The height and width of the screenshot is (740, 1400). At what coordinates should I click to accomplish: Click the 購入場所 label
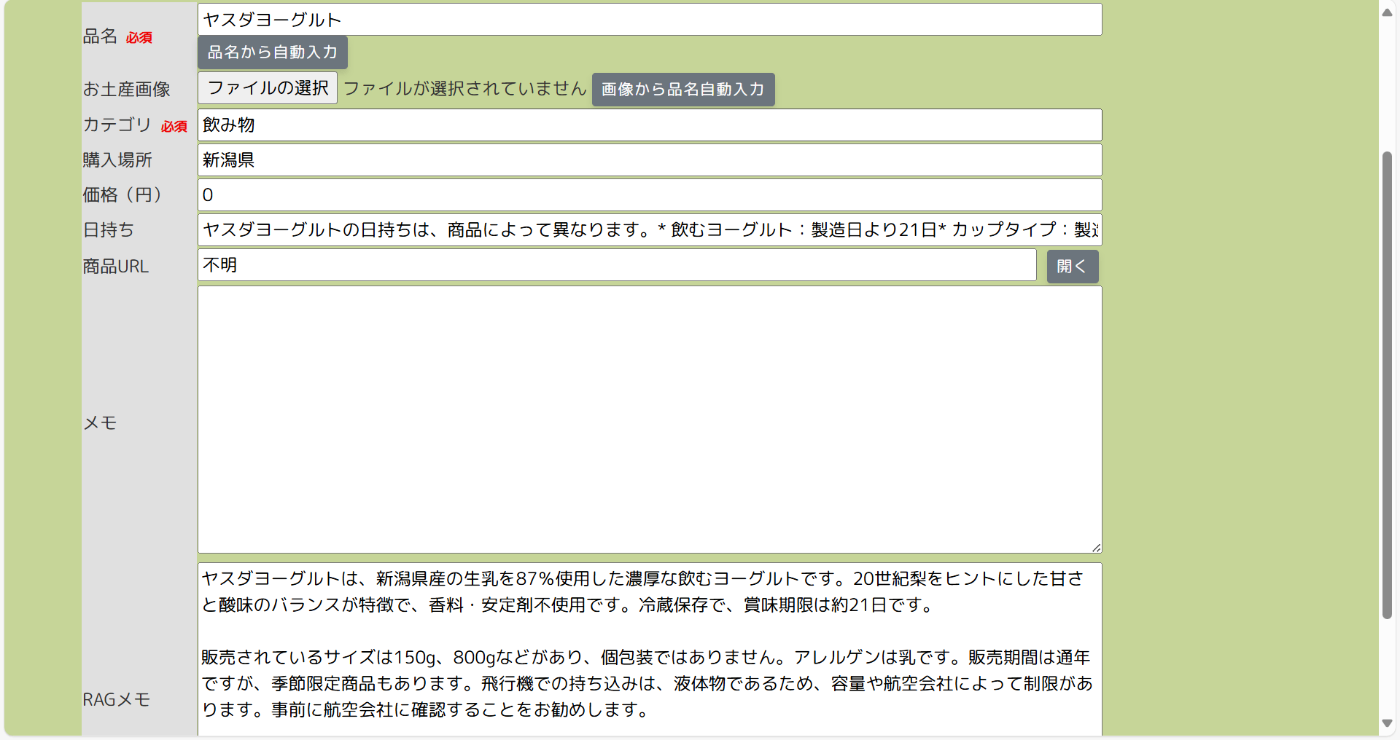coord(117,160)
